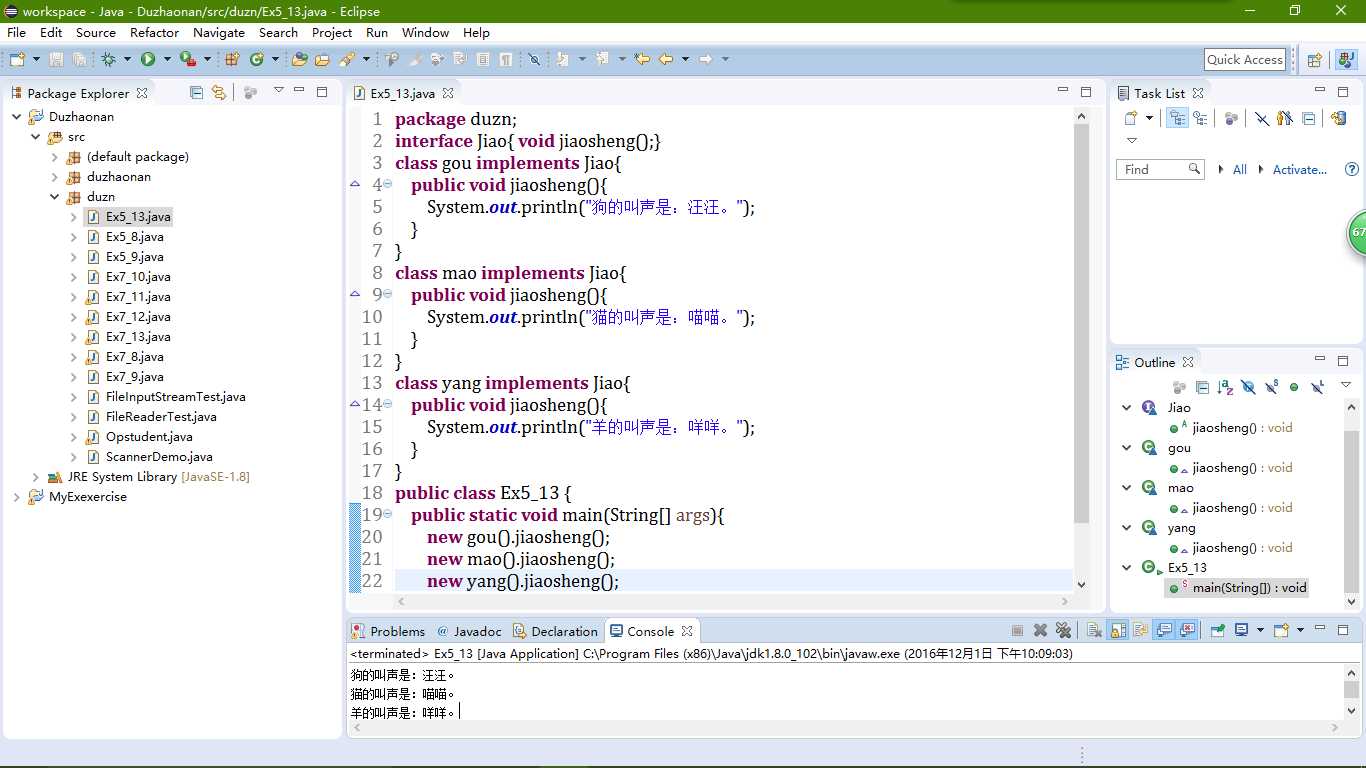Expand the JRE System Library node
Viewport: 1366px width, 768px height.
click(x=36, y=477)
